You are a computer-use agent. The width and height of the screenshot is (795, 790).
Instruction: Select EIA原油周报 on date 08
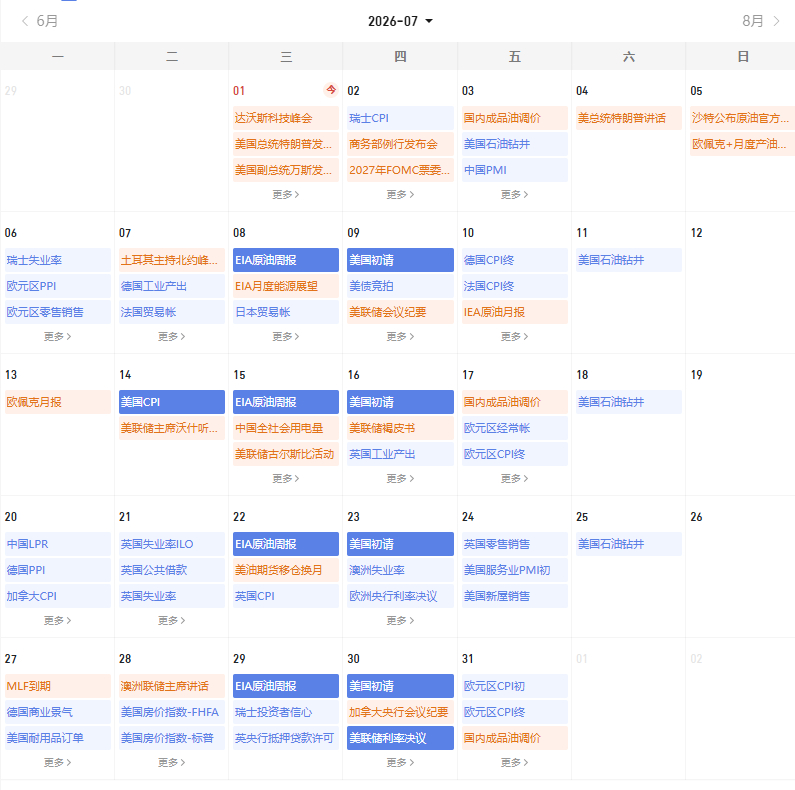coord(286,260)
